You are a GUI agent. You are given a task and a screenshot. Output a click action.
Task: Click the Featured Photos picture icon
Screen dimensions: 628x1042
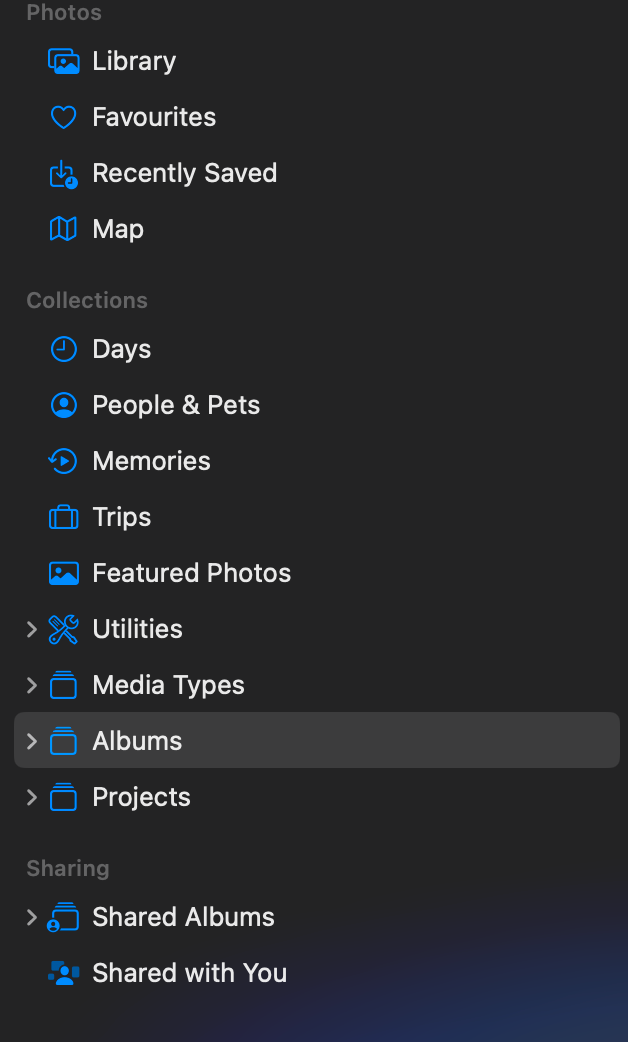(64, 573)
